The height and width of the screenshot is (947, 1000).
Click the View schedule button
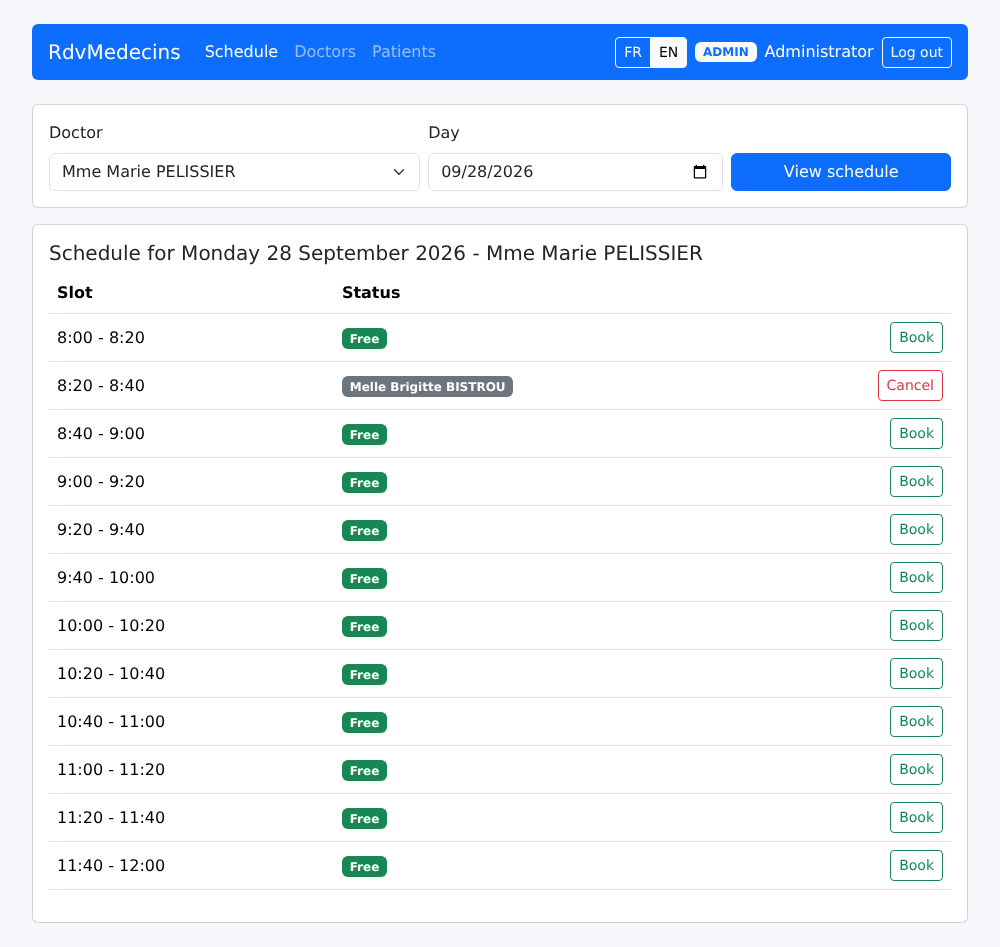(841, 172)
